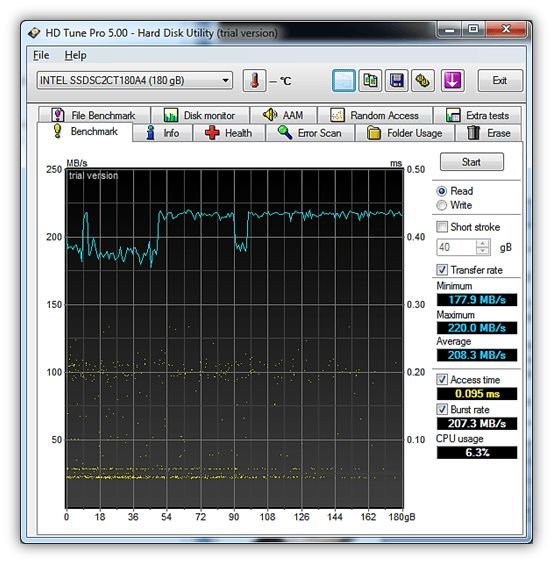
Task: Increase the short stroke gB stepper
Action: pos(482,244)
